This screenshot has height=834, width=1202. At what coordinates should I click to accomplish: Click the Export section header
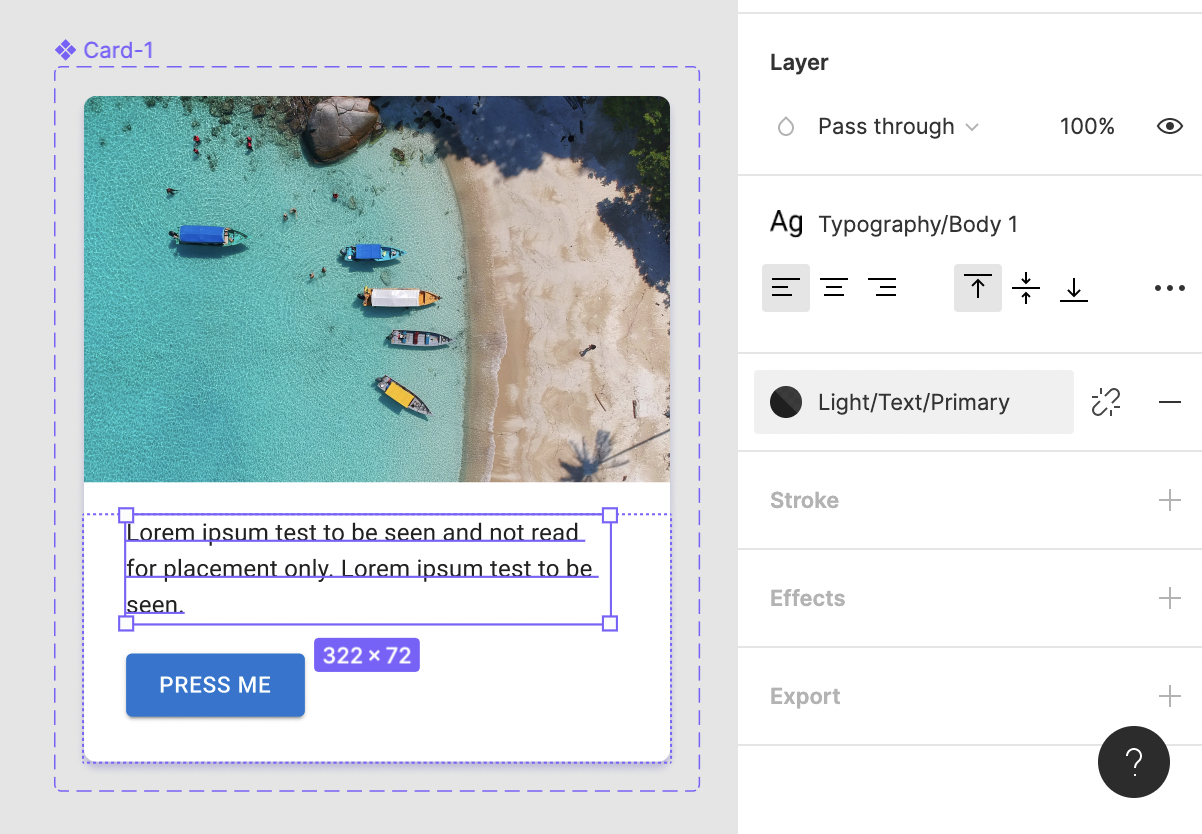coord(805,696)
